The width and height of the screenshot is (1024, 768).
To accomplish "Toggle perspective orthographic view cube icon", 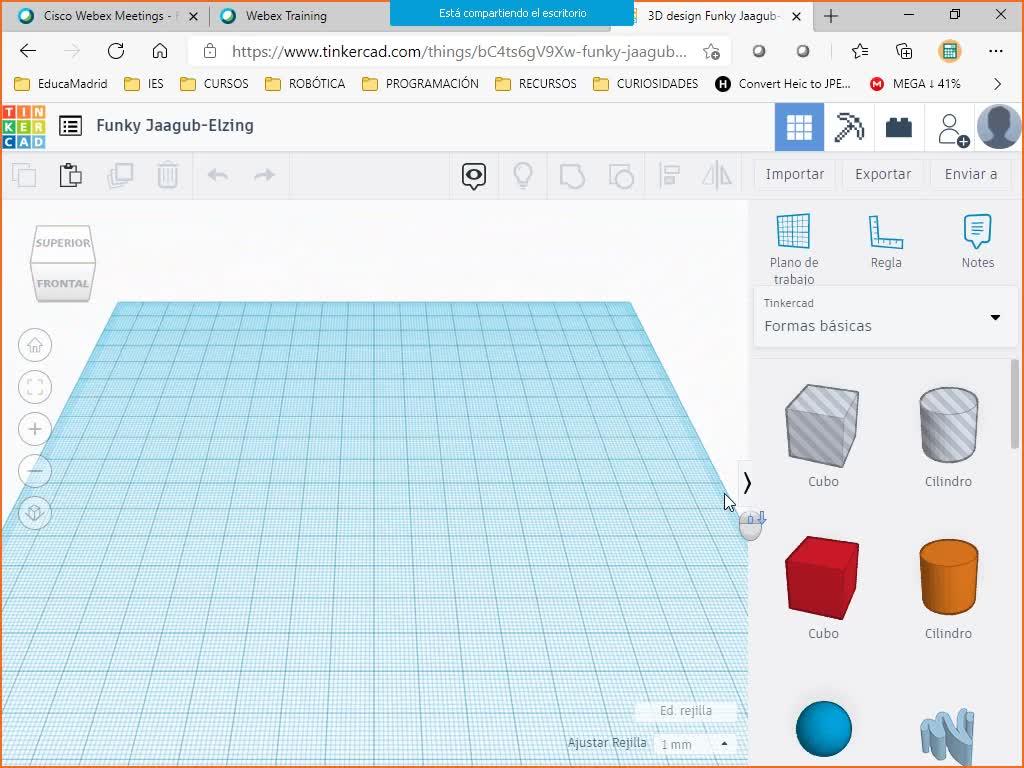I will click(35, 513).
